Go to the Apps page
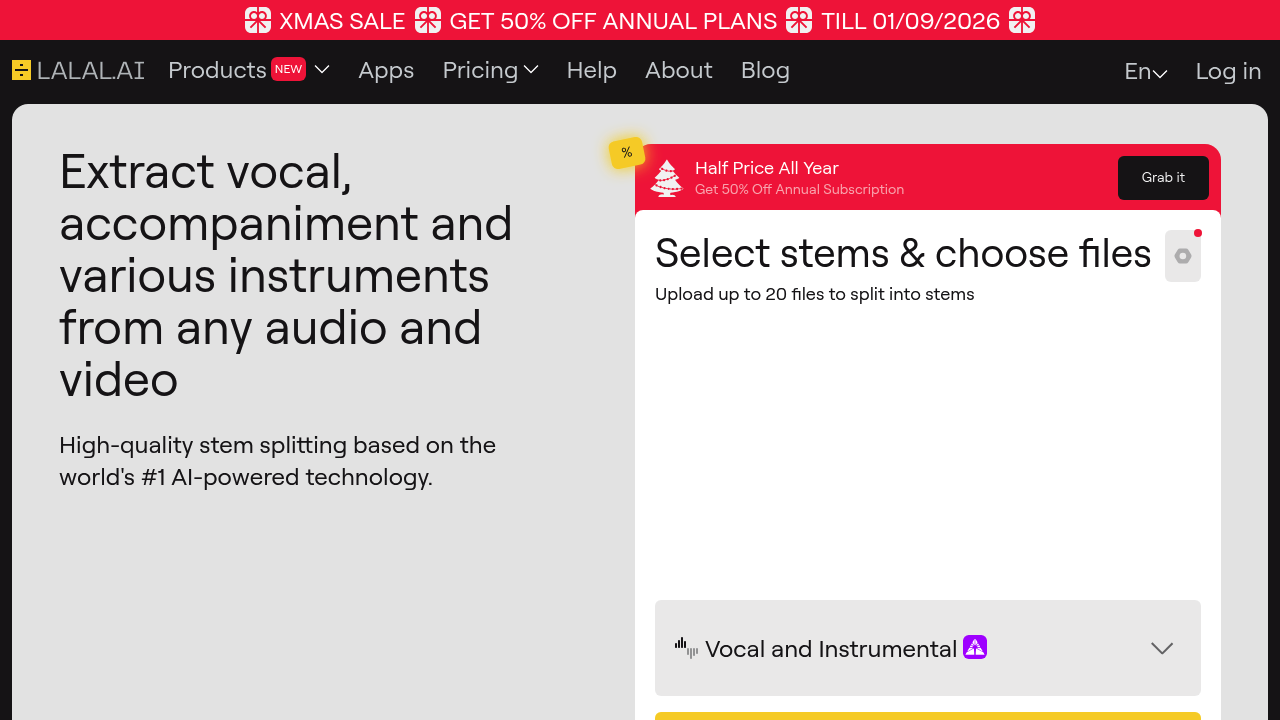This screenshot has height=720, width=1280. (x=386, y=70)
